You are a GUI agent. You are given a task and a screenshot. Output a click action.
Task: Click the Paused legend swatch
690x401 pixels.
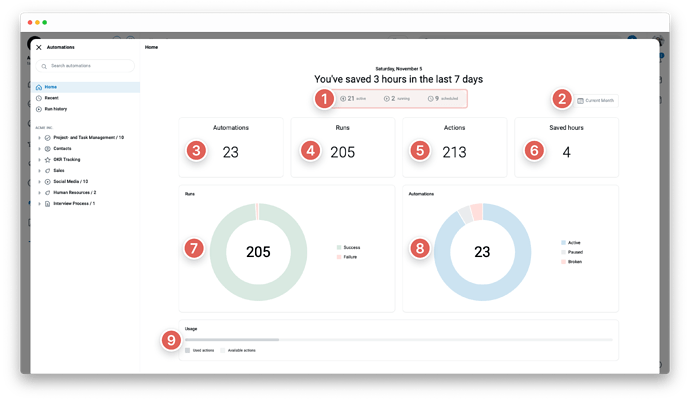pos(563,252)
